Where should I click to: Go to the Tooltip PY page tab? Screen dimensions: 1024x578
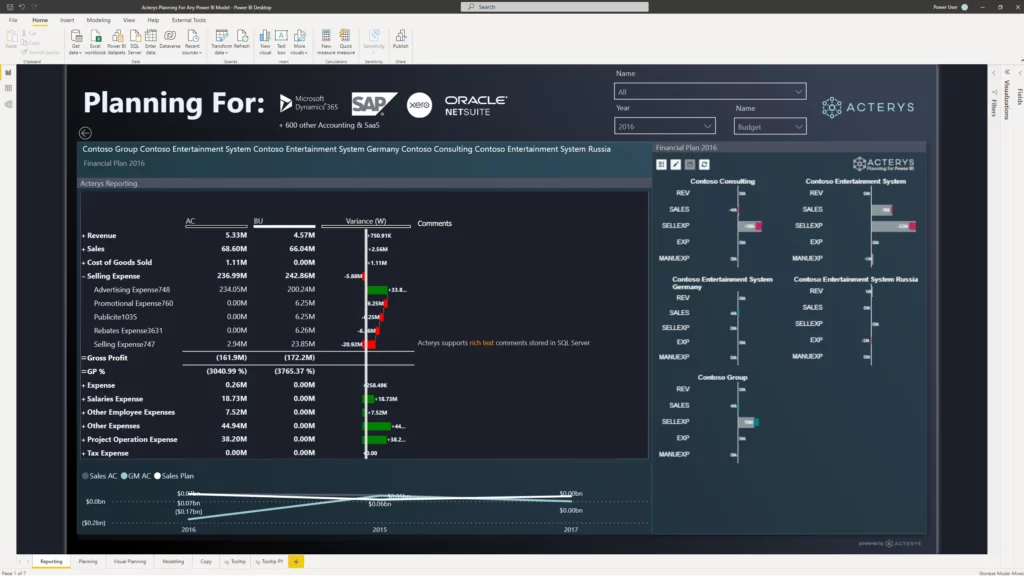pos(270,562)
